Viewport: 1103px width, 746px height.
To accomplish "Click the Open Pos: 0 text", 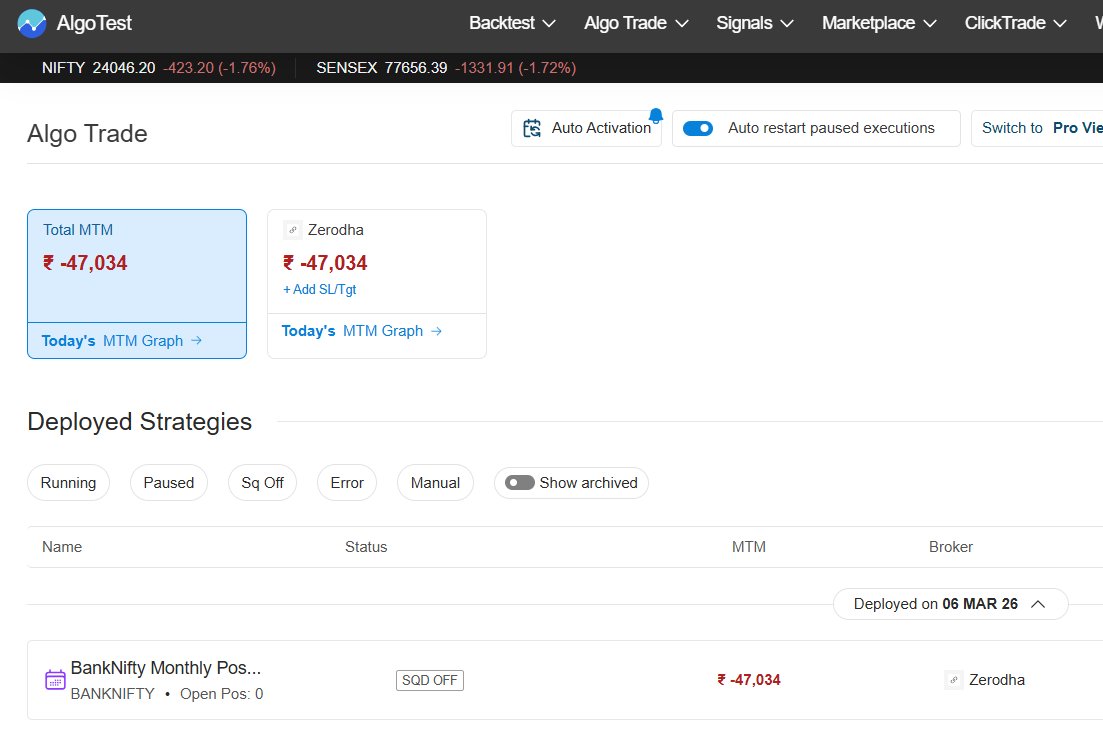I will pyautogui.click(x=222, y=694).
